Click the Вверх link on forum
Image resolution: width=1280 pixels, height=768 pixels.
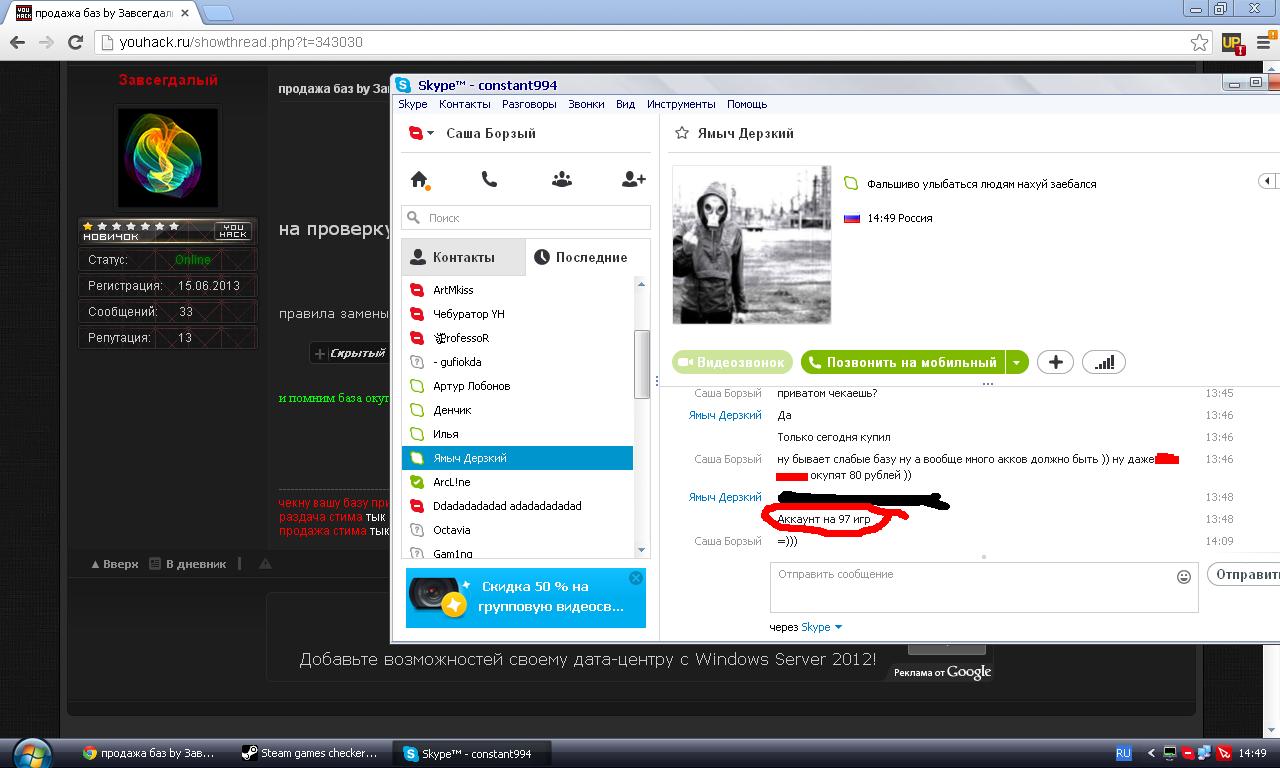114,564
